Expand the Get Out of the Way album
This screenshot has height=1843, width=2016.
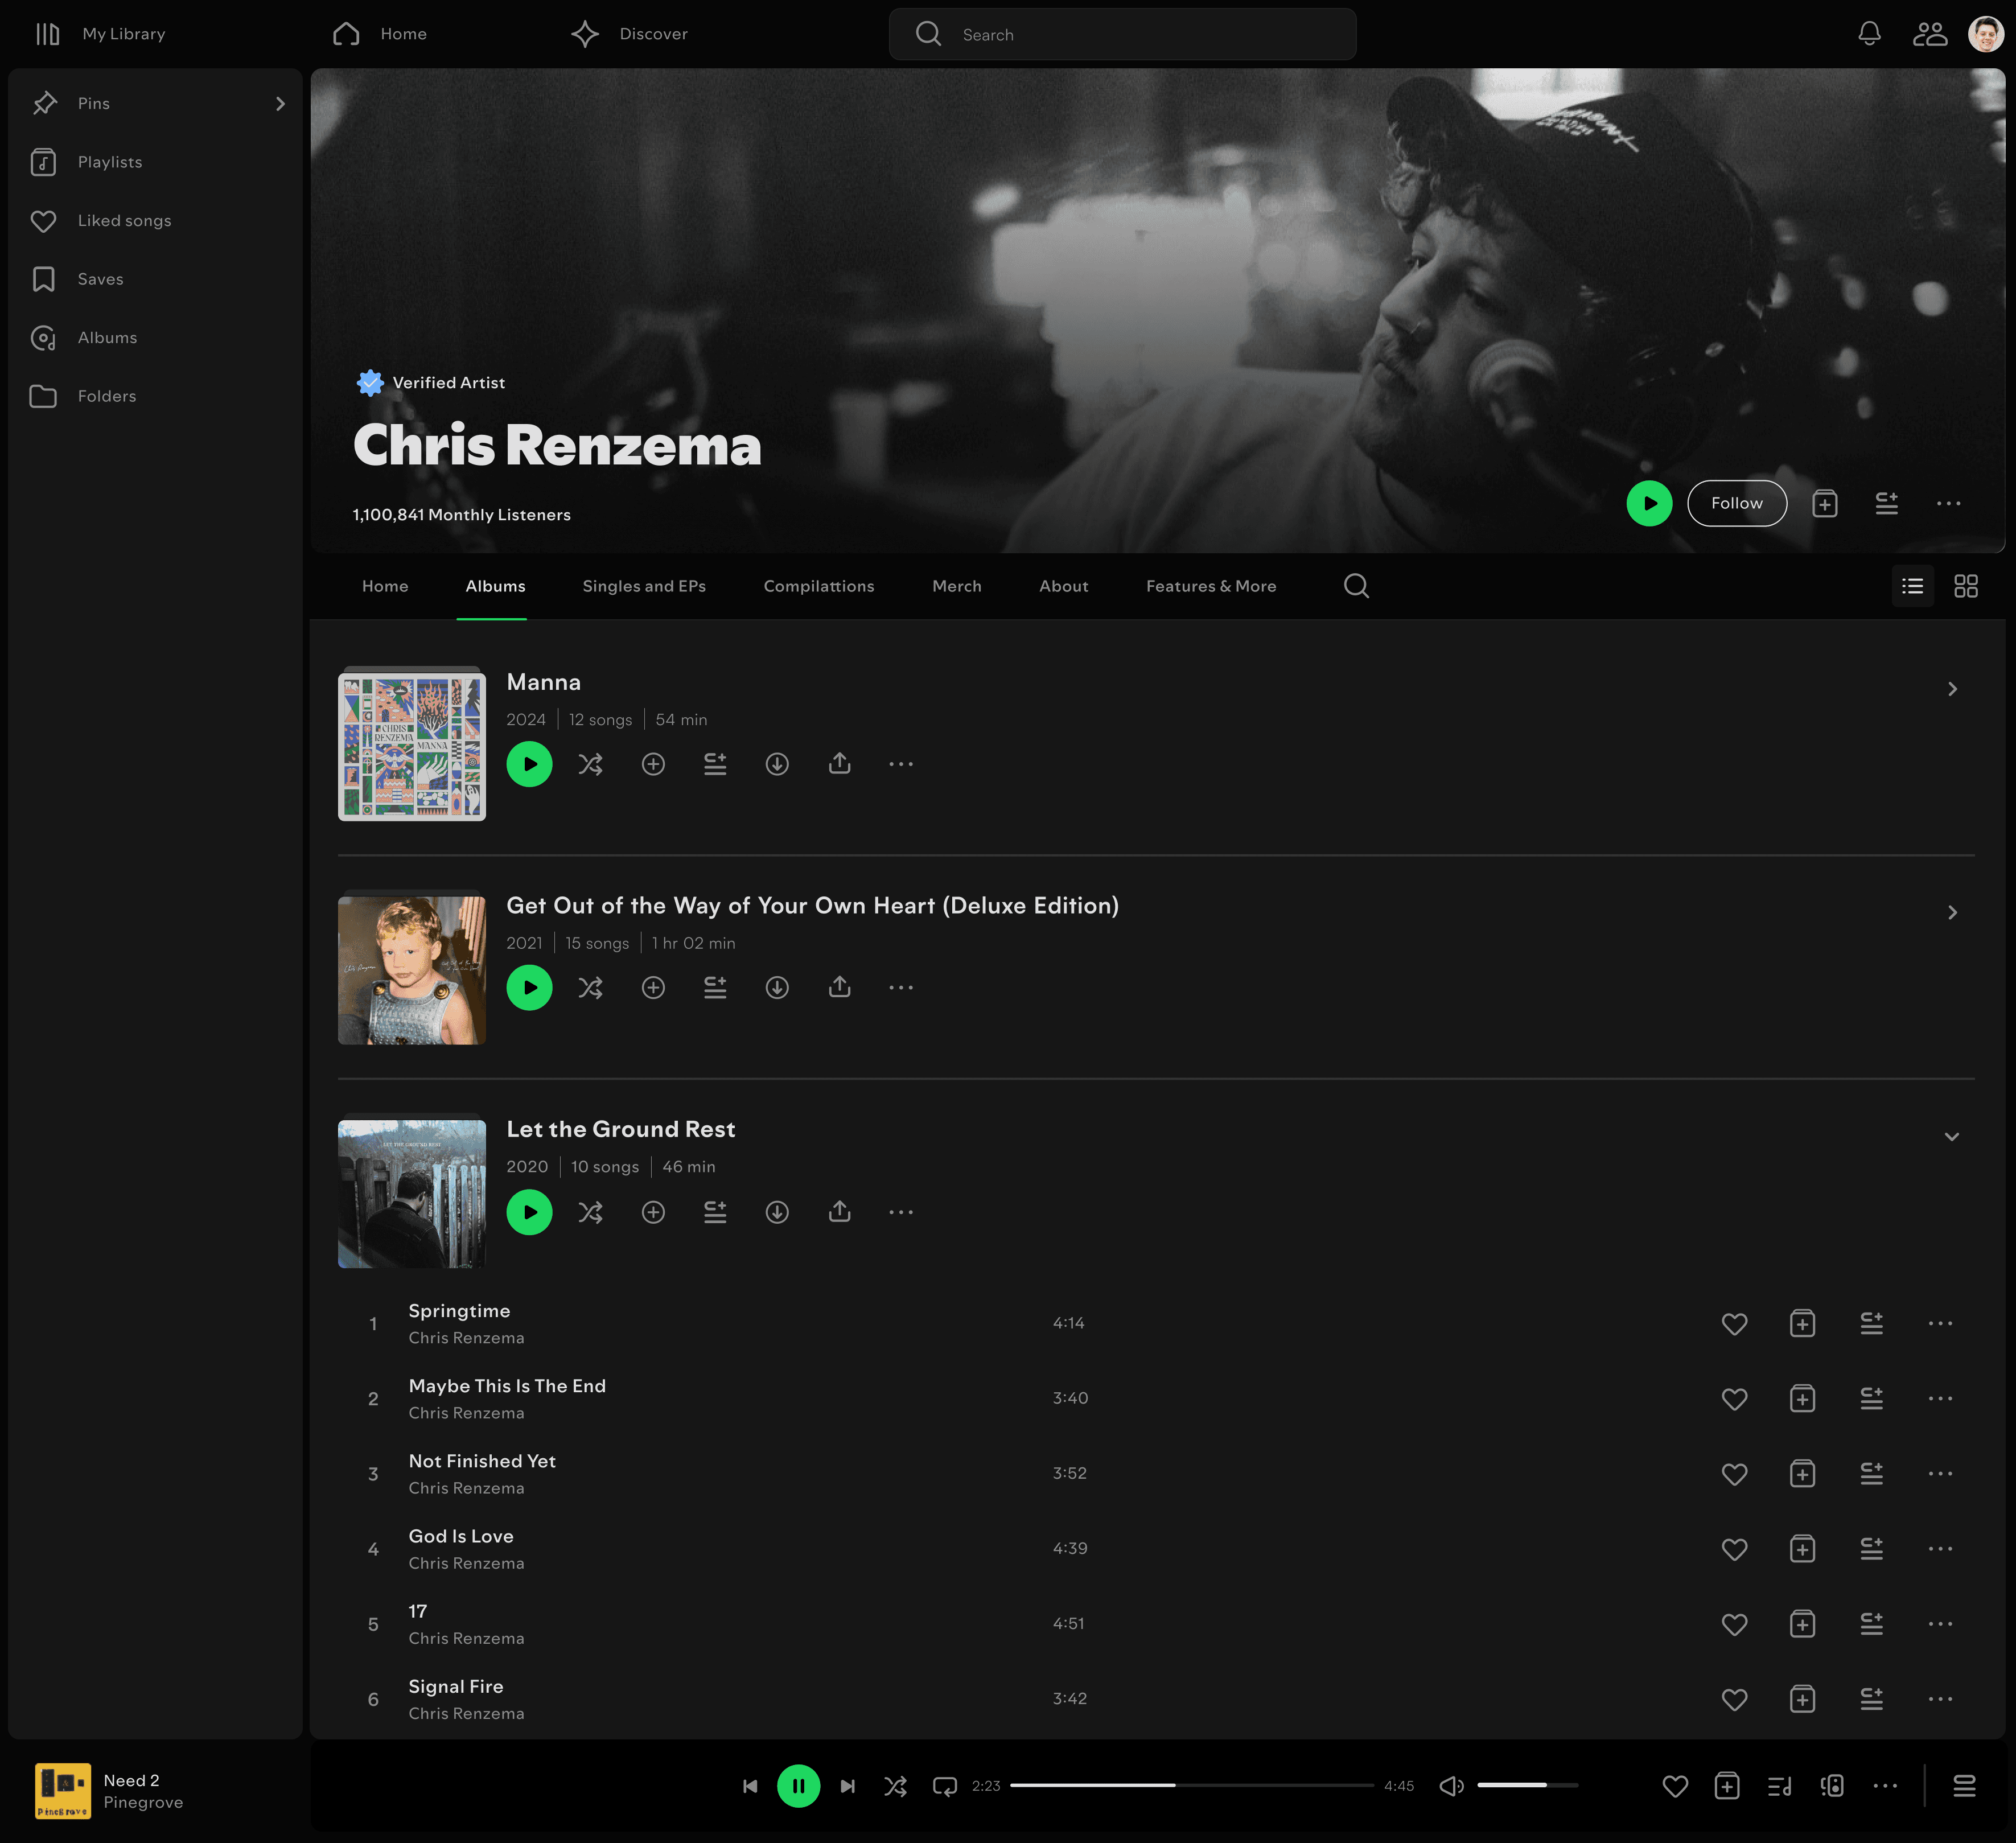[x=1951, y=913]
